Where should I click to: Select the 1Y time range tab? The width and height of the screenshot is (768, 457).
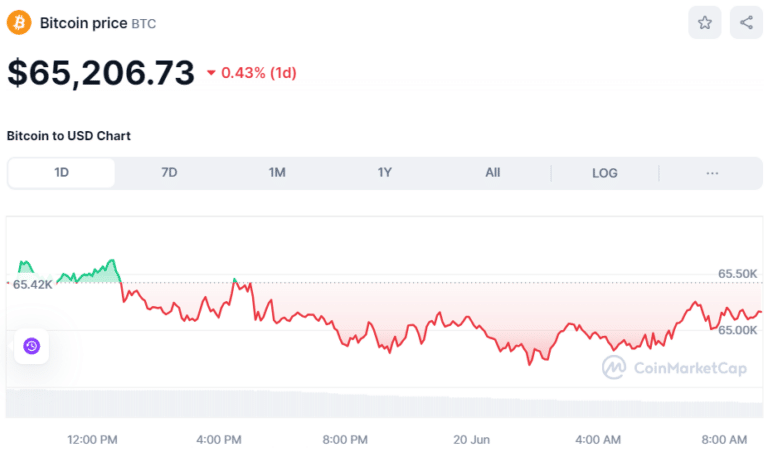click(x=385, y=173)
